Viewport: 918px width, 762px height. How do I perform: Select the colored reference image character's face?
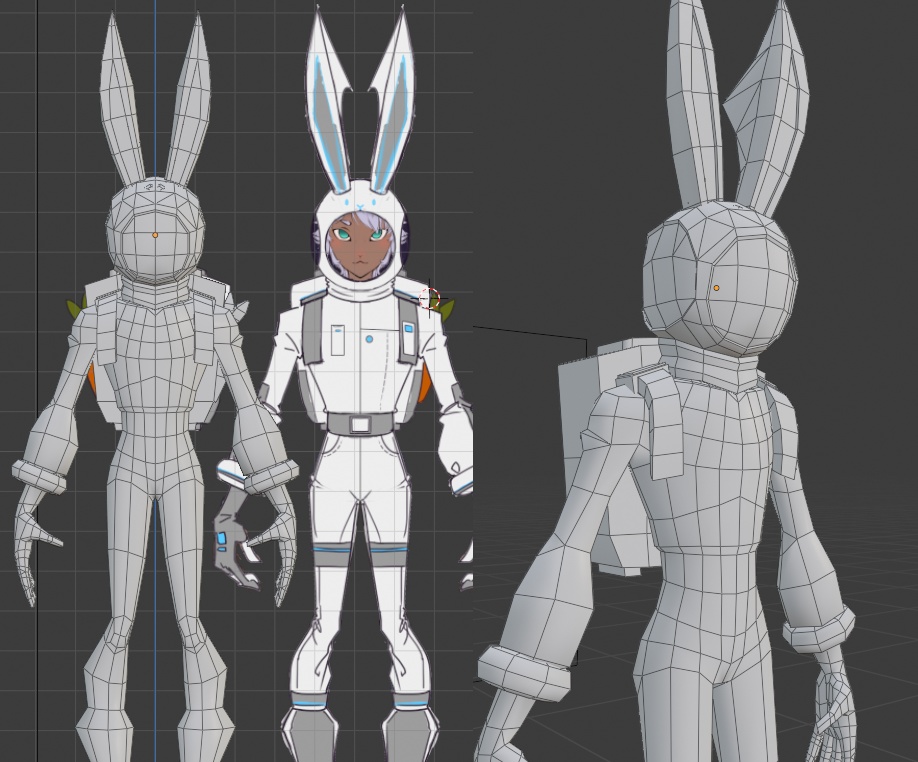pyautogui.click(x=361, y=246)
